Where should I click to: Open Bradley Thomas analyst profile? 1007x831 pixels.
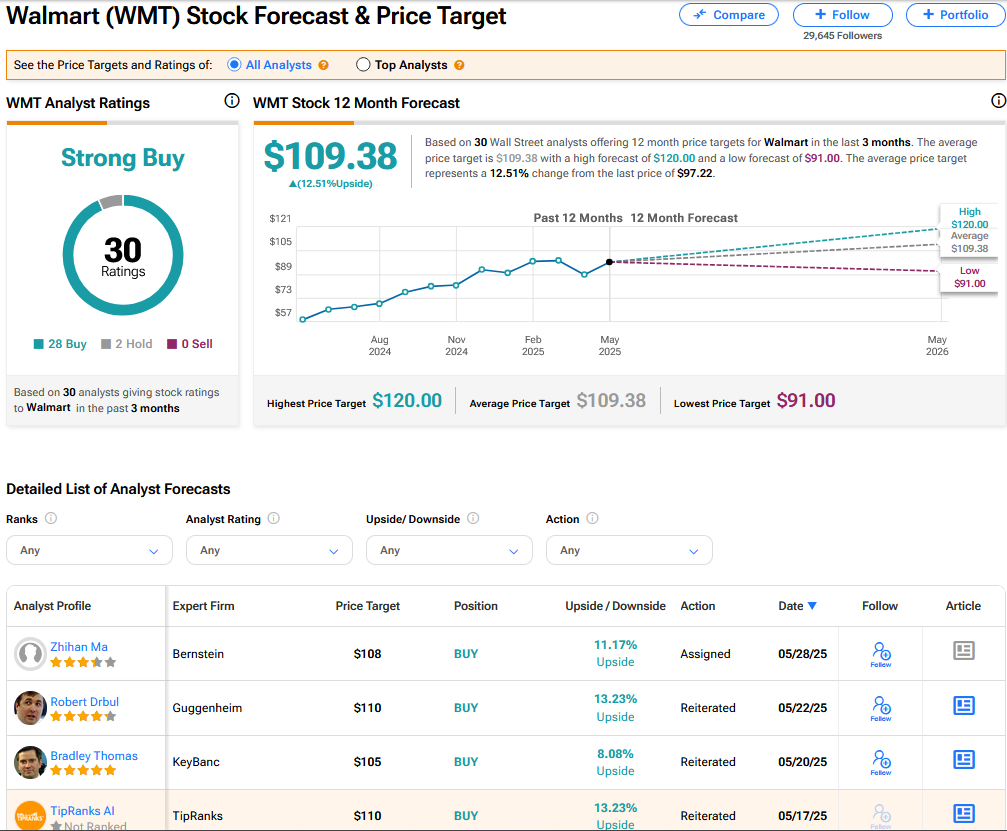[x=94, y=756]
